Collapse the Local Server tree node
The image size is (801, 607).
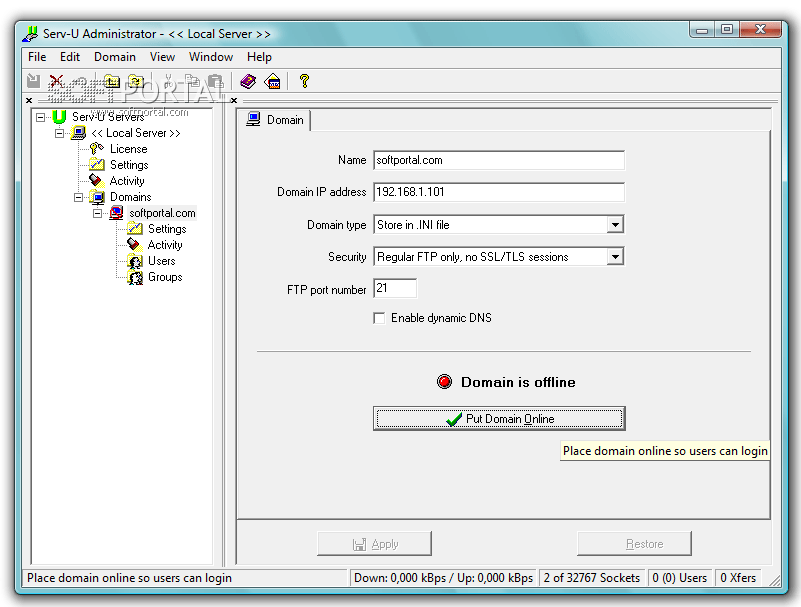(x=60, y=133)
